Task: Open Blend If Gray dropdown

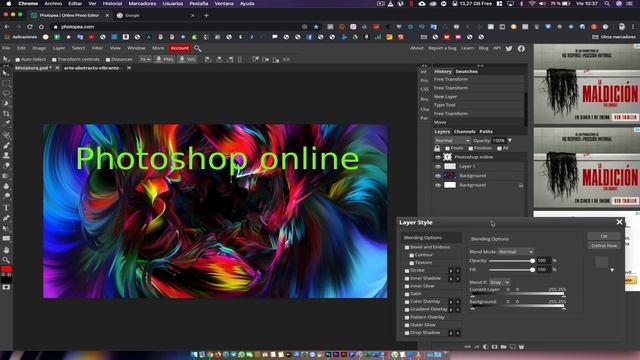Action: tap(499, 282)
